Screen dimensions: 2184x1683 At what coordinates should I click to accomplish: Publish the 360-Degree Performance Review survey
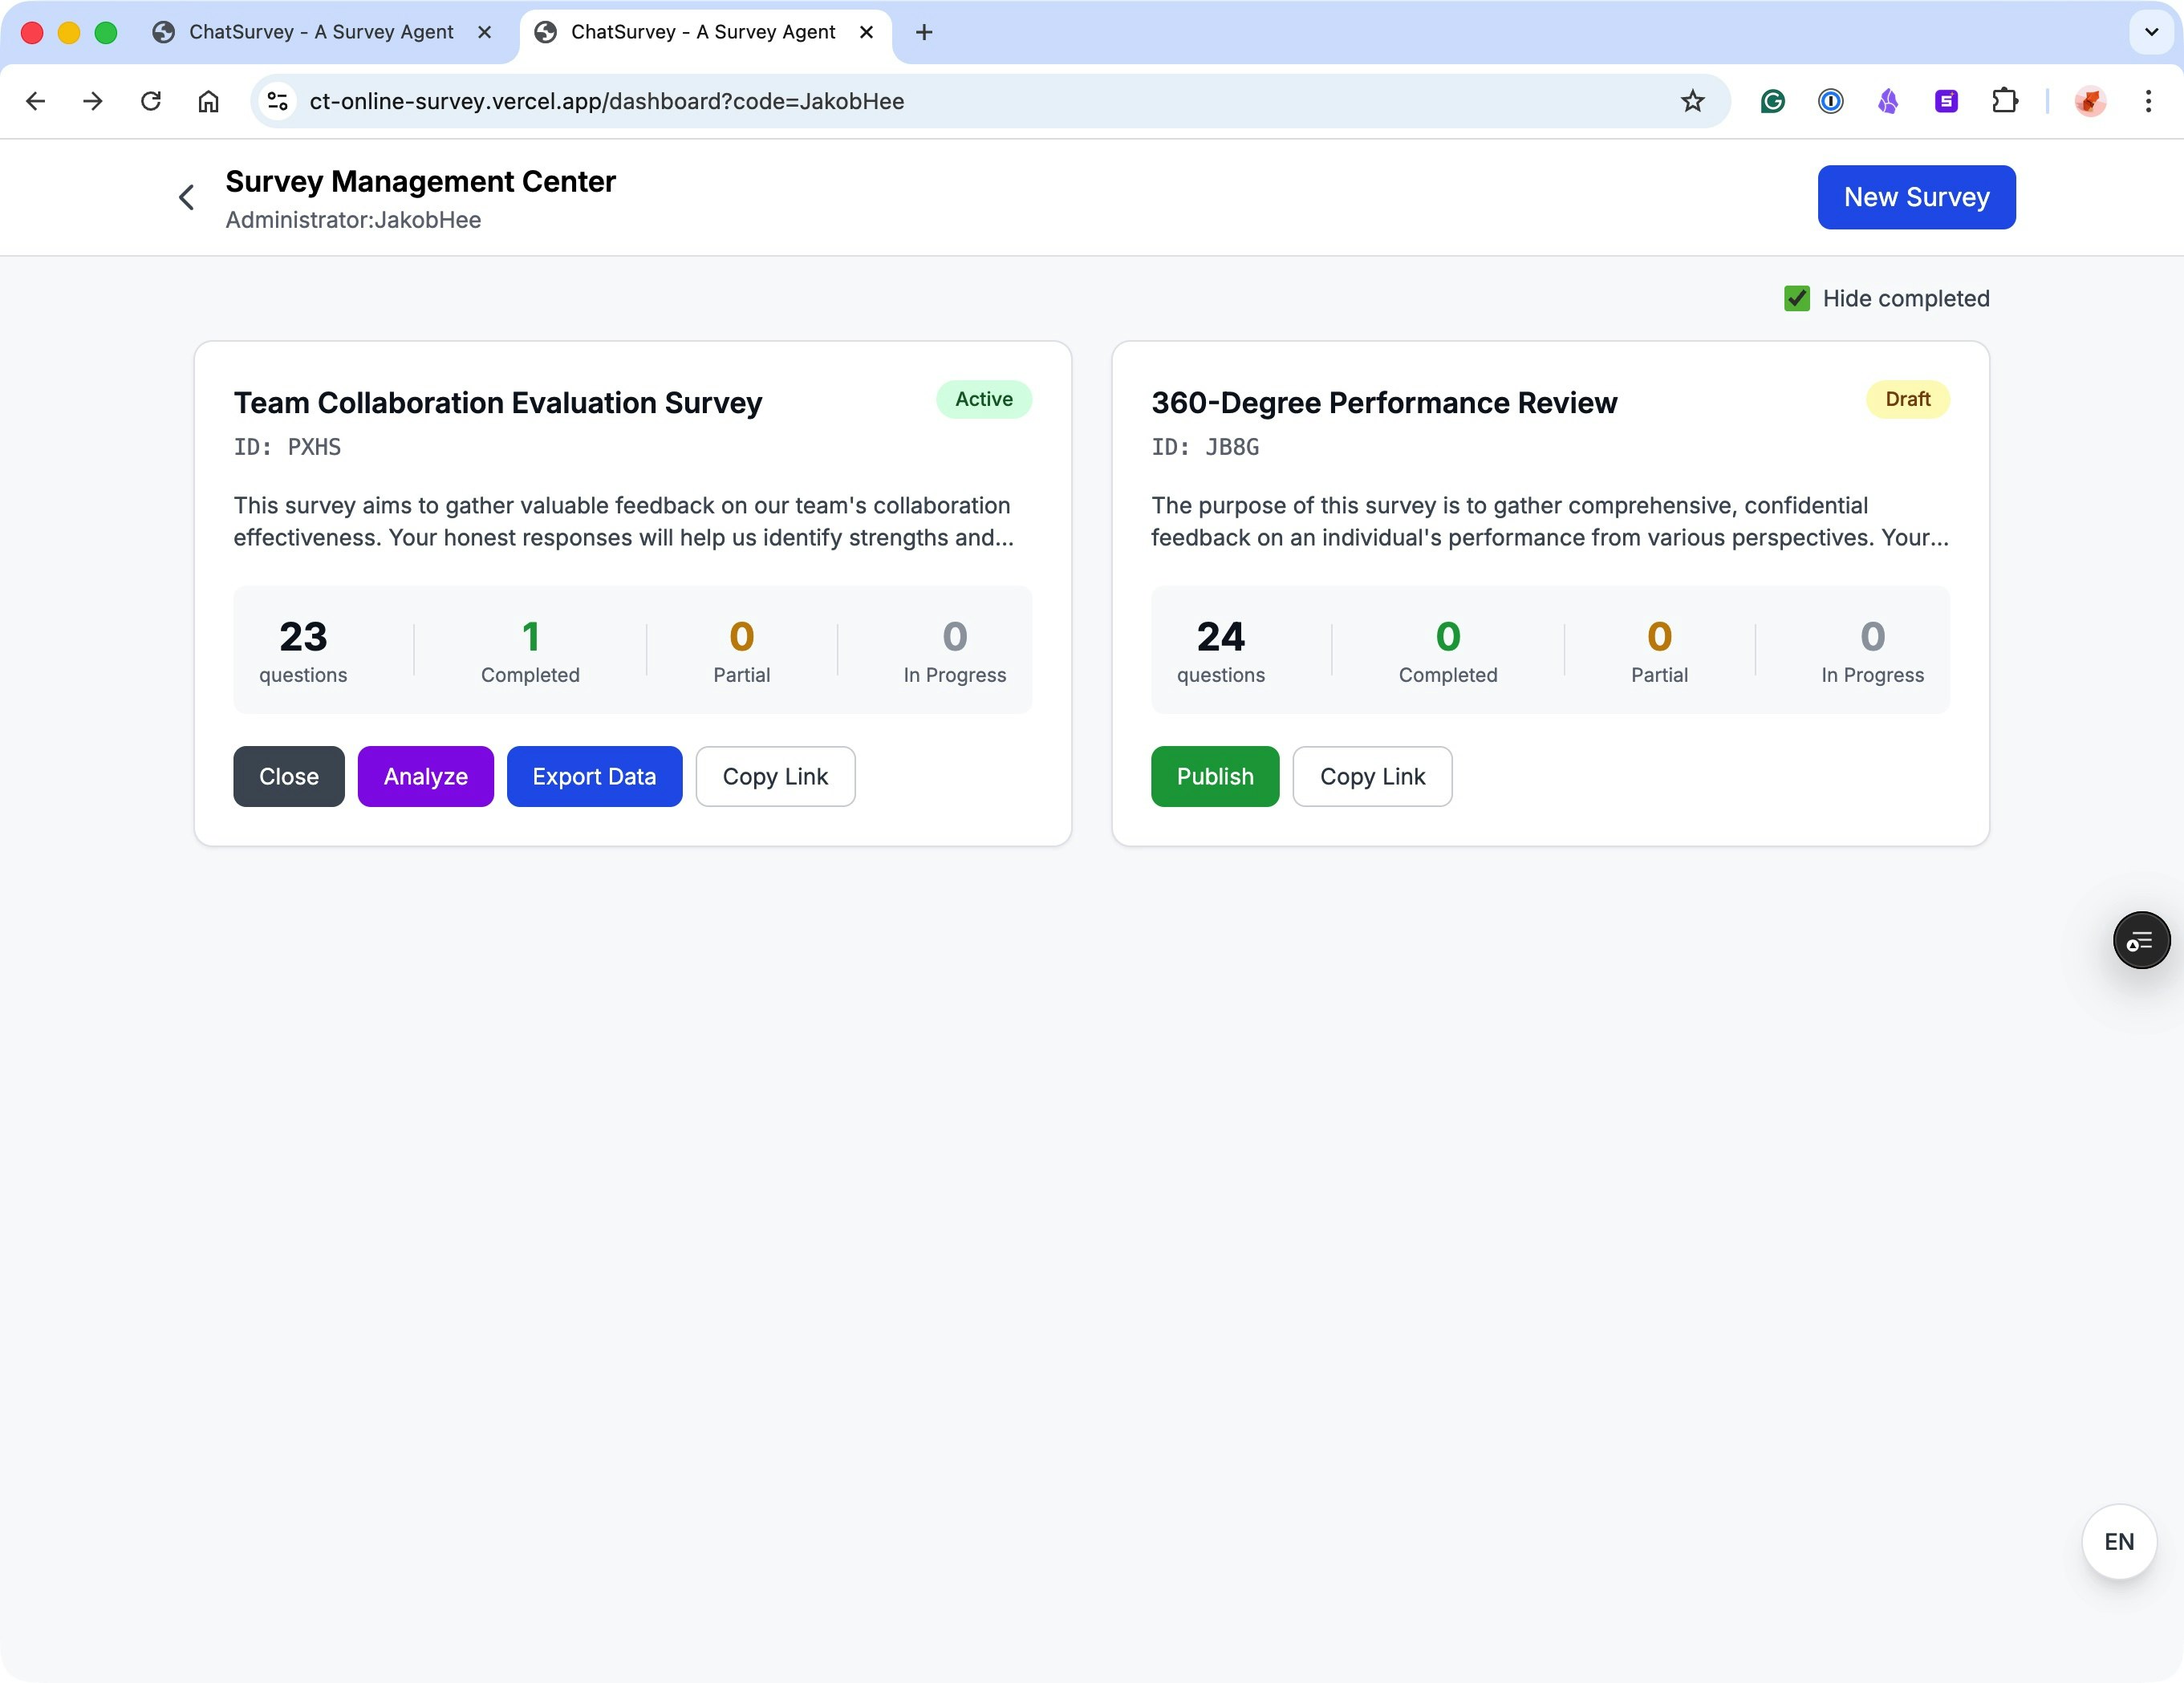pyautogui.click(x=1214, y=776)
